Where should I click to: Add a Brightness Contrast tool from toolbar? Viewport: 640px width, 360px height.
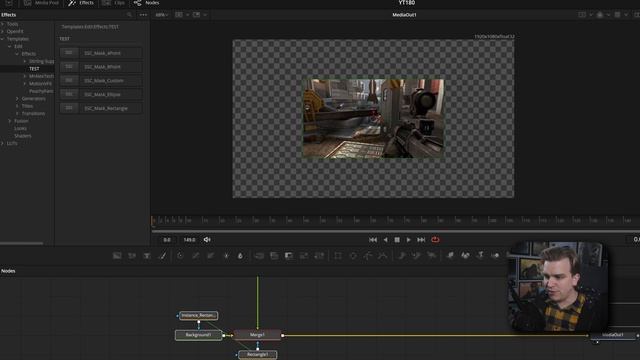coord(226,256)
